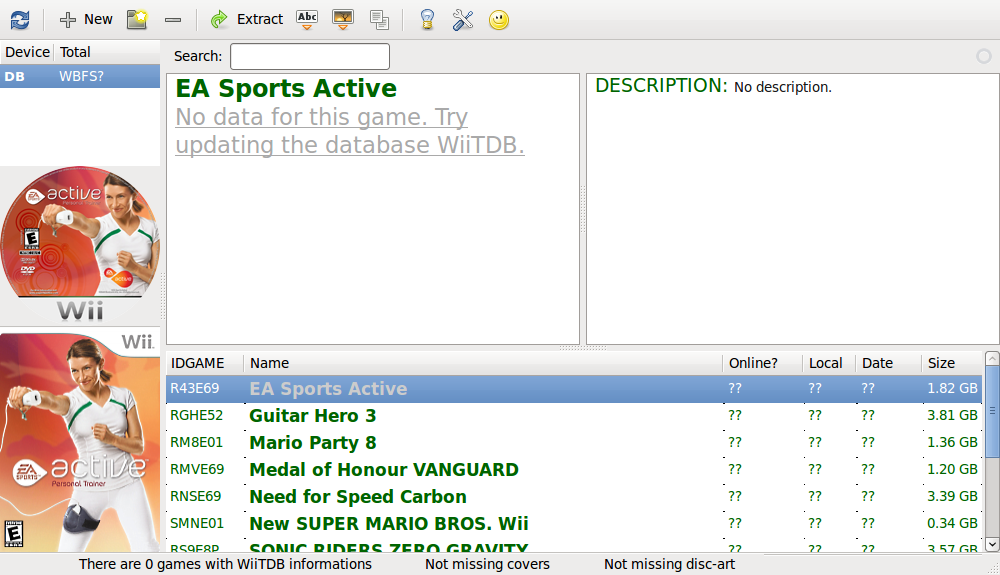Viewport: 1000px width, 575px height.
Task: Sort by IDGAME column header
Action: pyautogui.click(x=205, y=363)
